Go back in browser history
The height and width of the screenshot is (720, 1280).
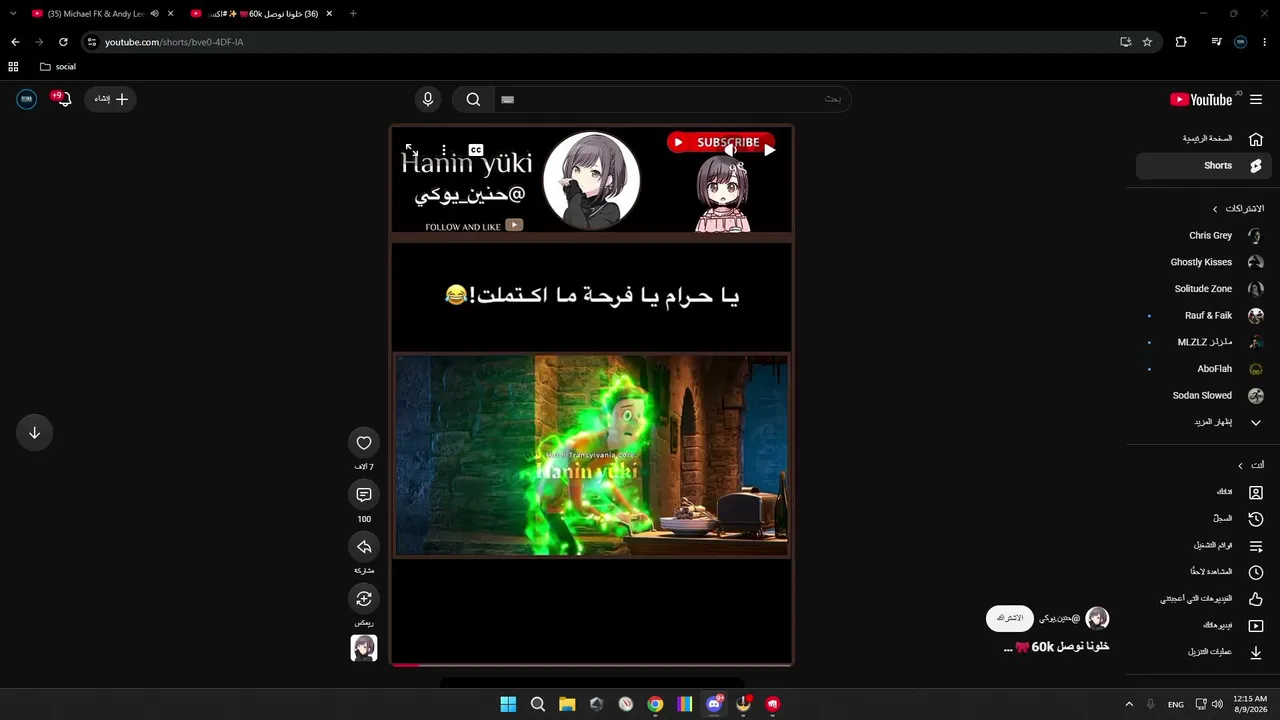(x=15, y=42)
